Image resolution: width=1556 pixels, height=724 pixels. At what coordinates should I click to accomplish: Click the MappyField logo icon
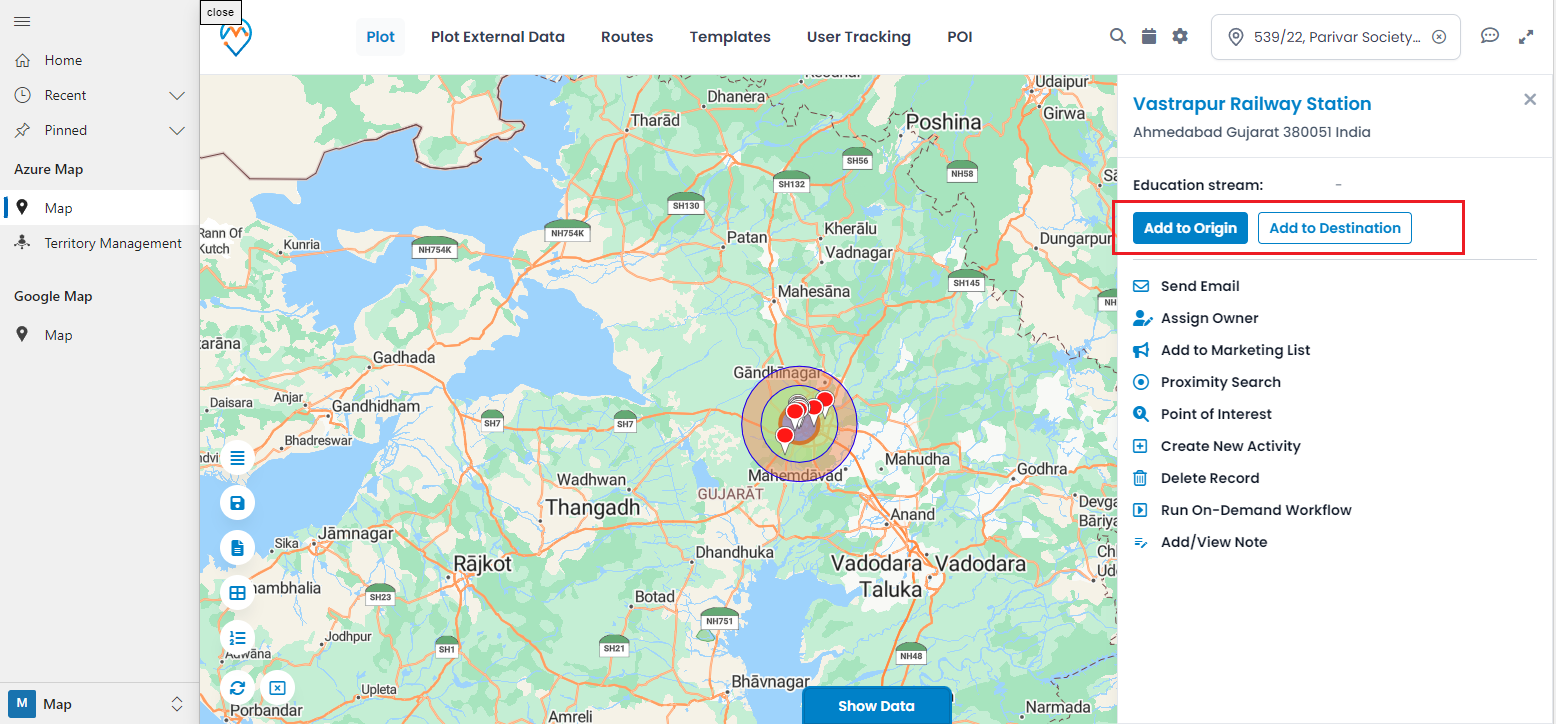237,38
